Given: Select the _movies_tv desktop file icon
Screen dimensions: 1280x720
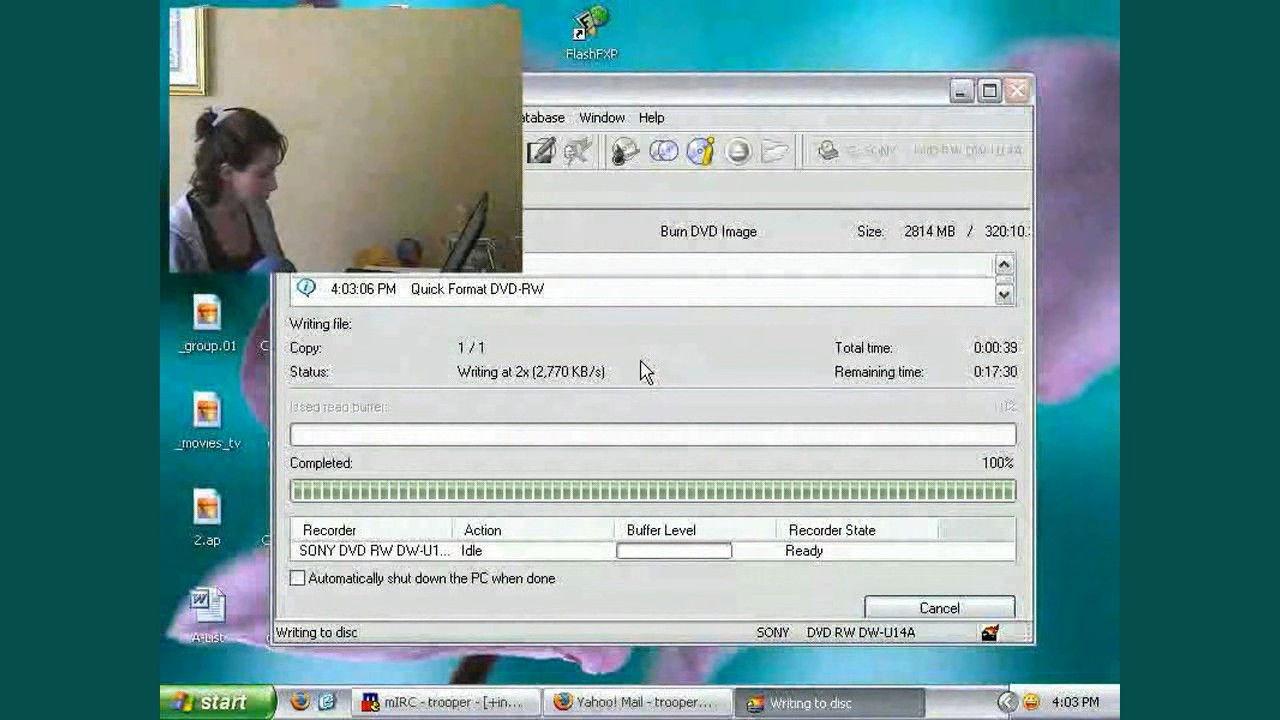Looking at the screenshot, I should pos(207,410).
